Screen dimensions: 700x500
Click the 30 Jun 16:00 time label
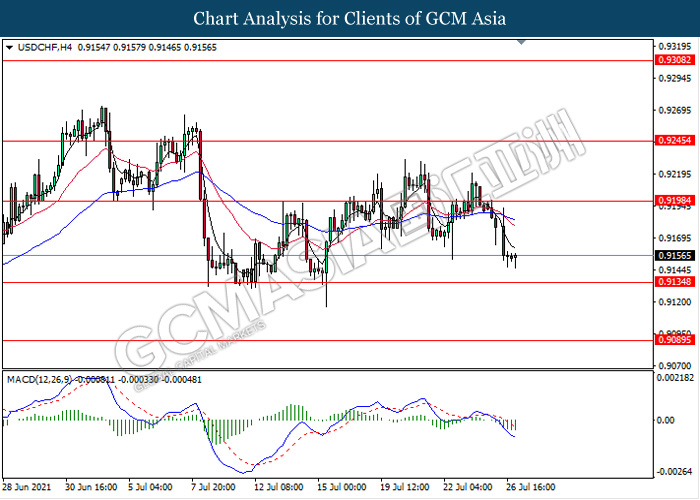91,487
